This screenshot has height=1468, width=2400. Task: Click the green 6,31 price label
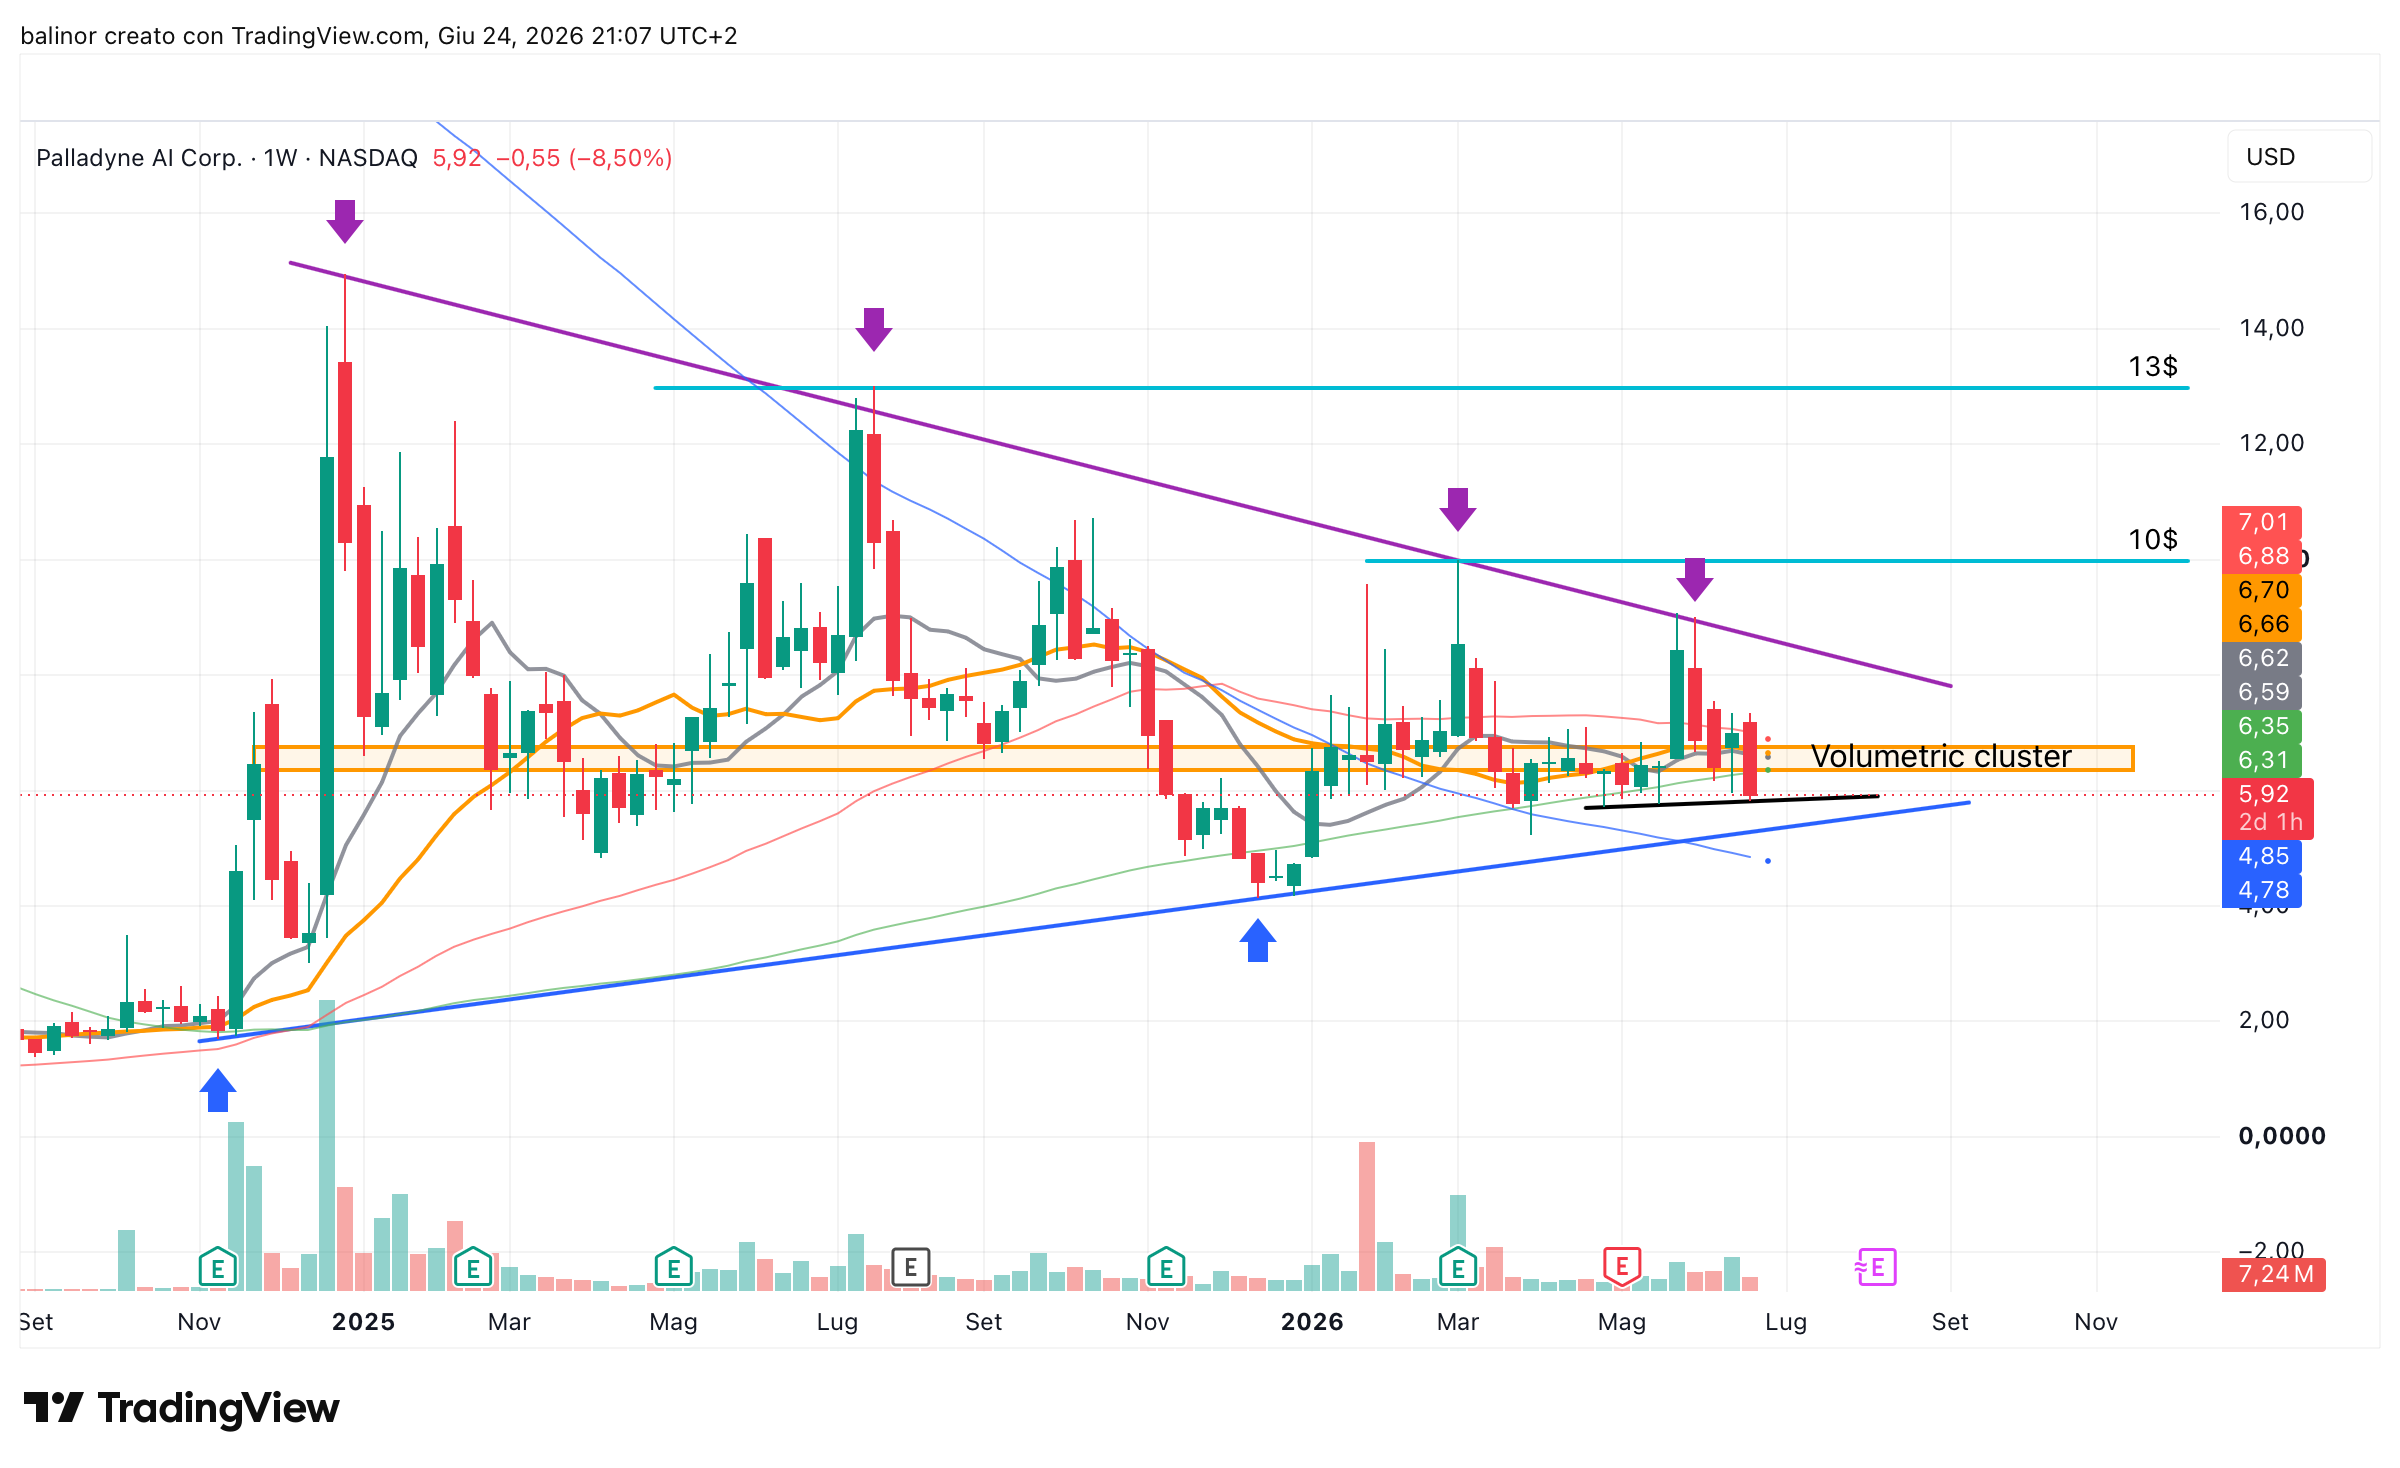[x=2262, y=760]
